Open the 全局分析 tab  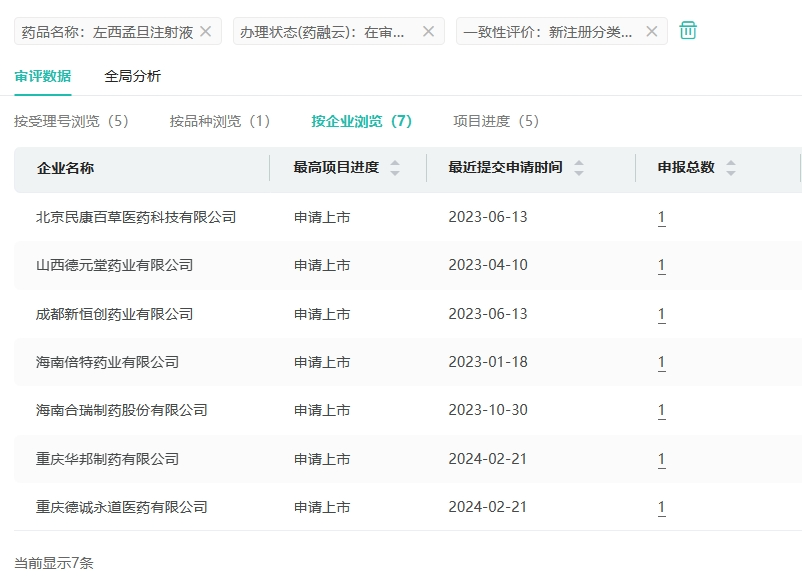(132, 76)
